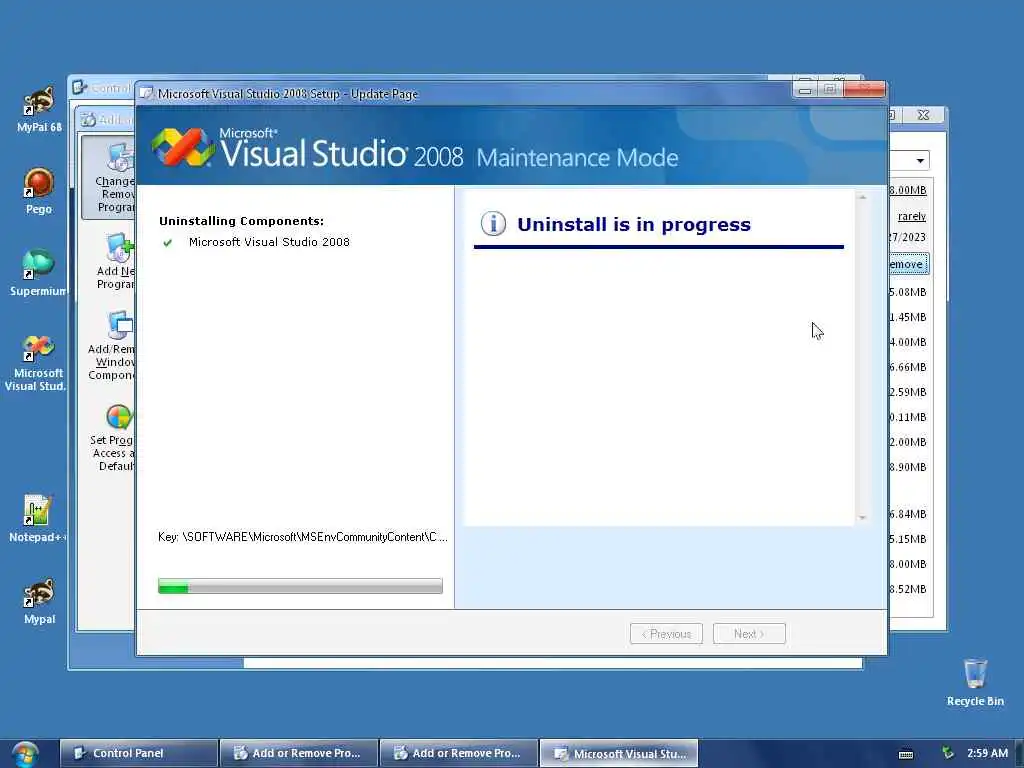Click the 6.66MB size entry in programs list
Viewport: 1024px width, 768px height.
pos(908,367)
